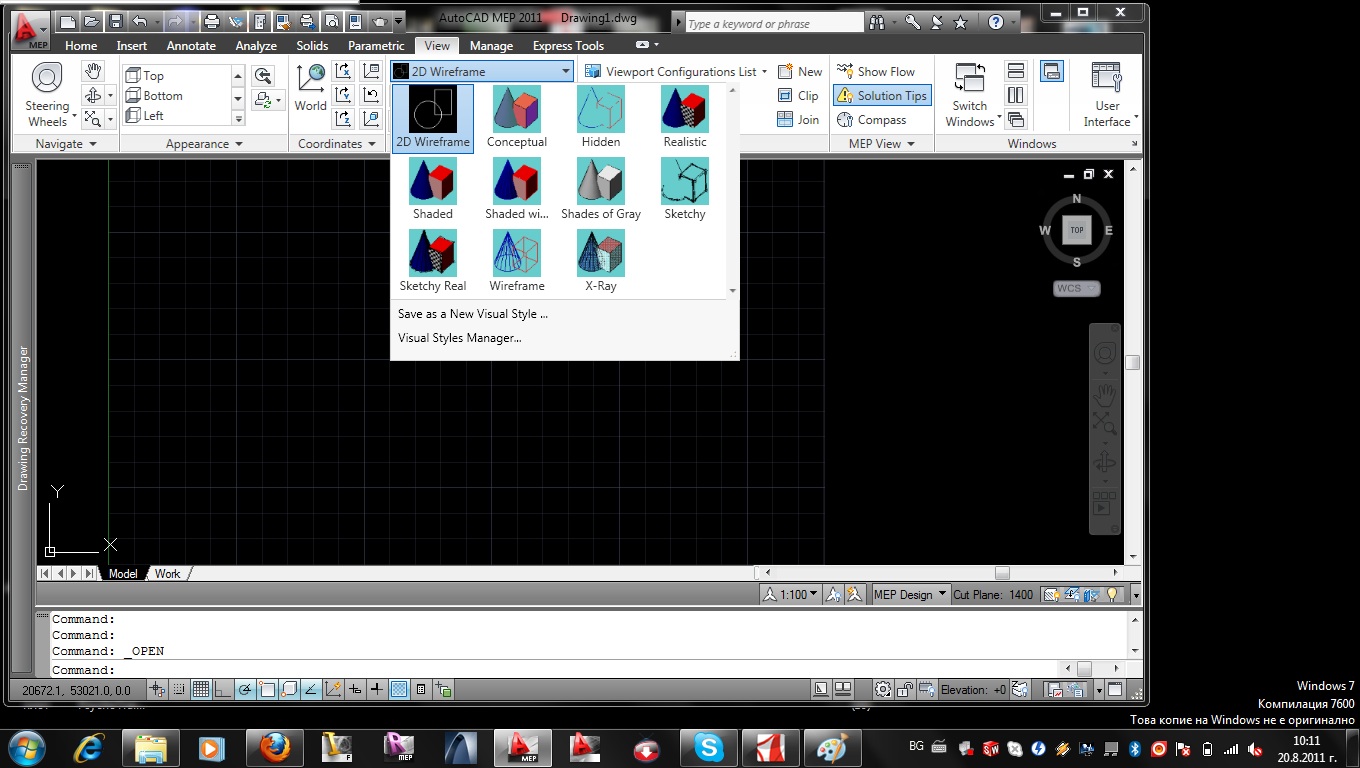Apply the X-Ray visual style

(x=601, y=254)
